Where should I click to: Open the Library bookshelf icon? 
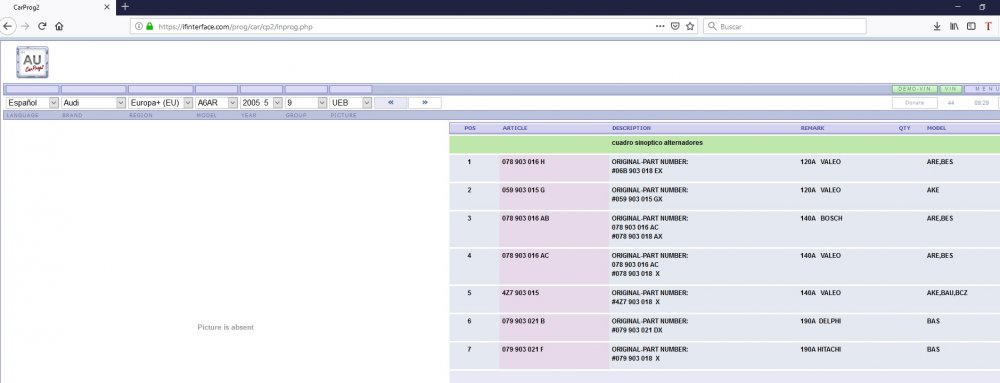[x=954, y=27]
